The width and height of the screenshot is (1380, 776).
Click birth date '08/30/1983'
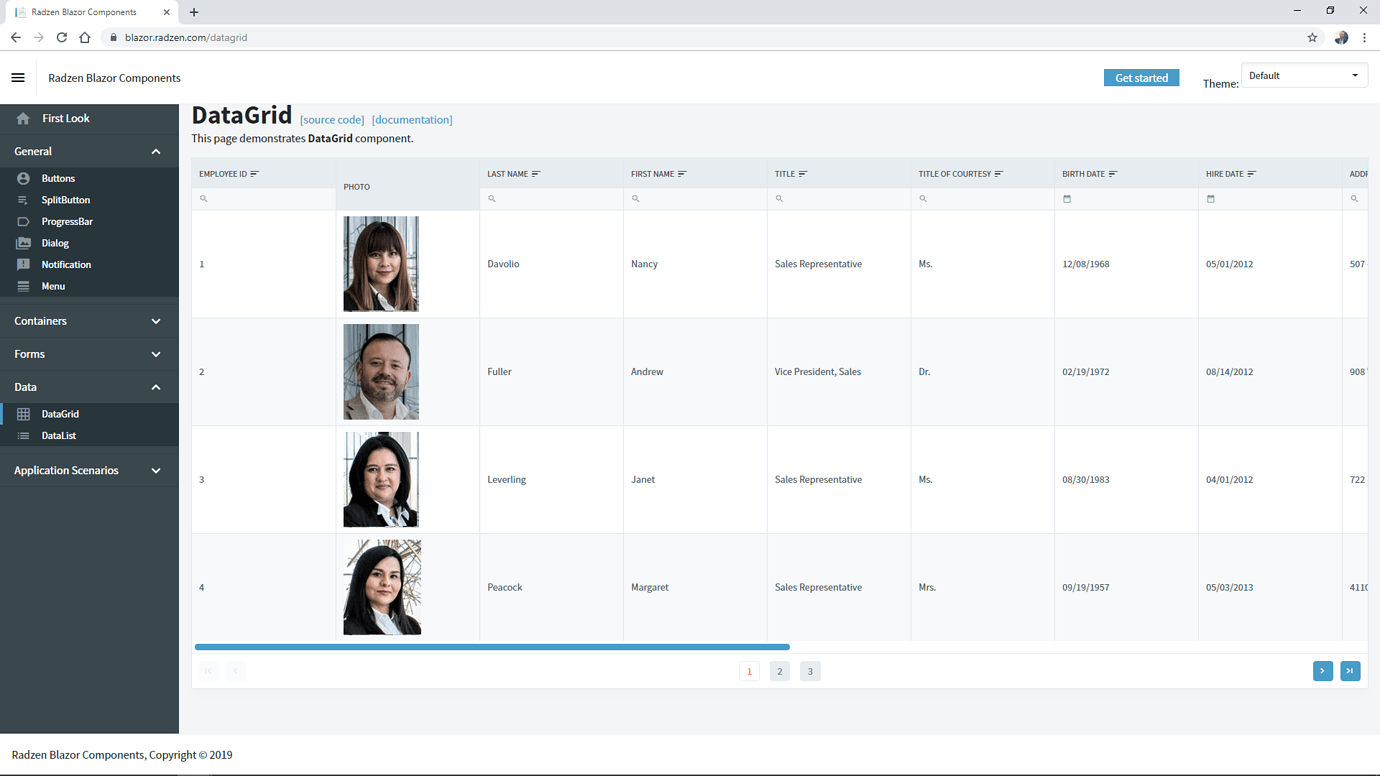[x=1086, y=480]
